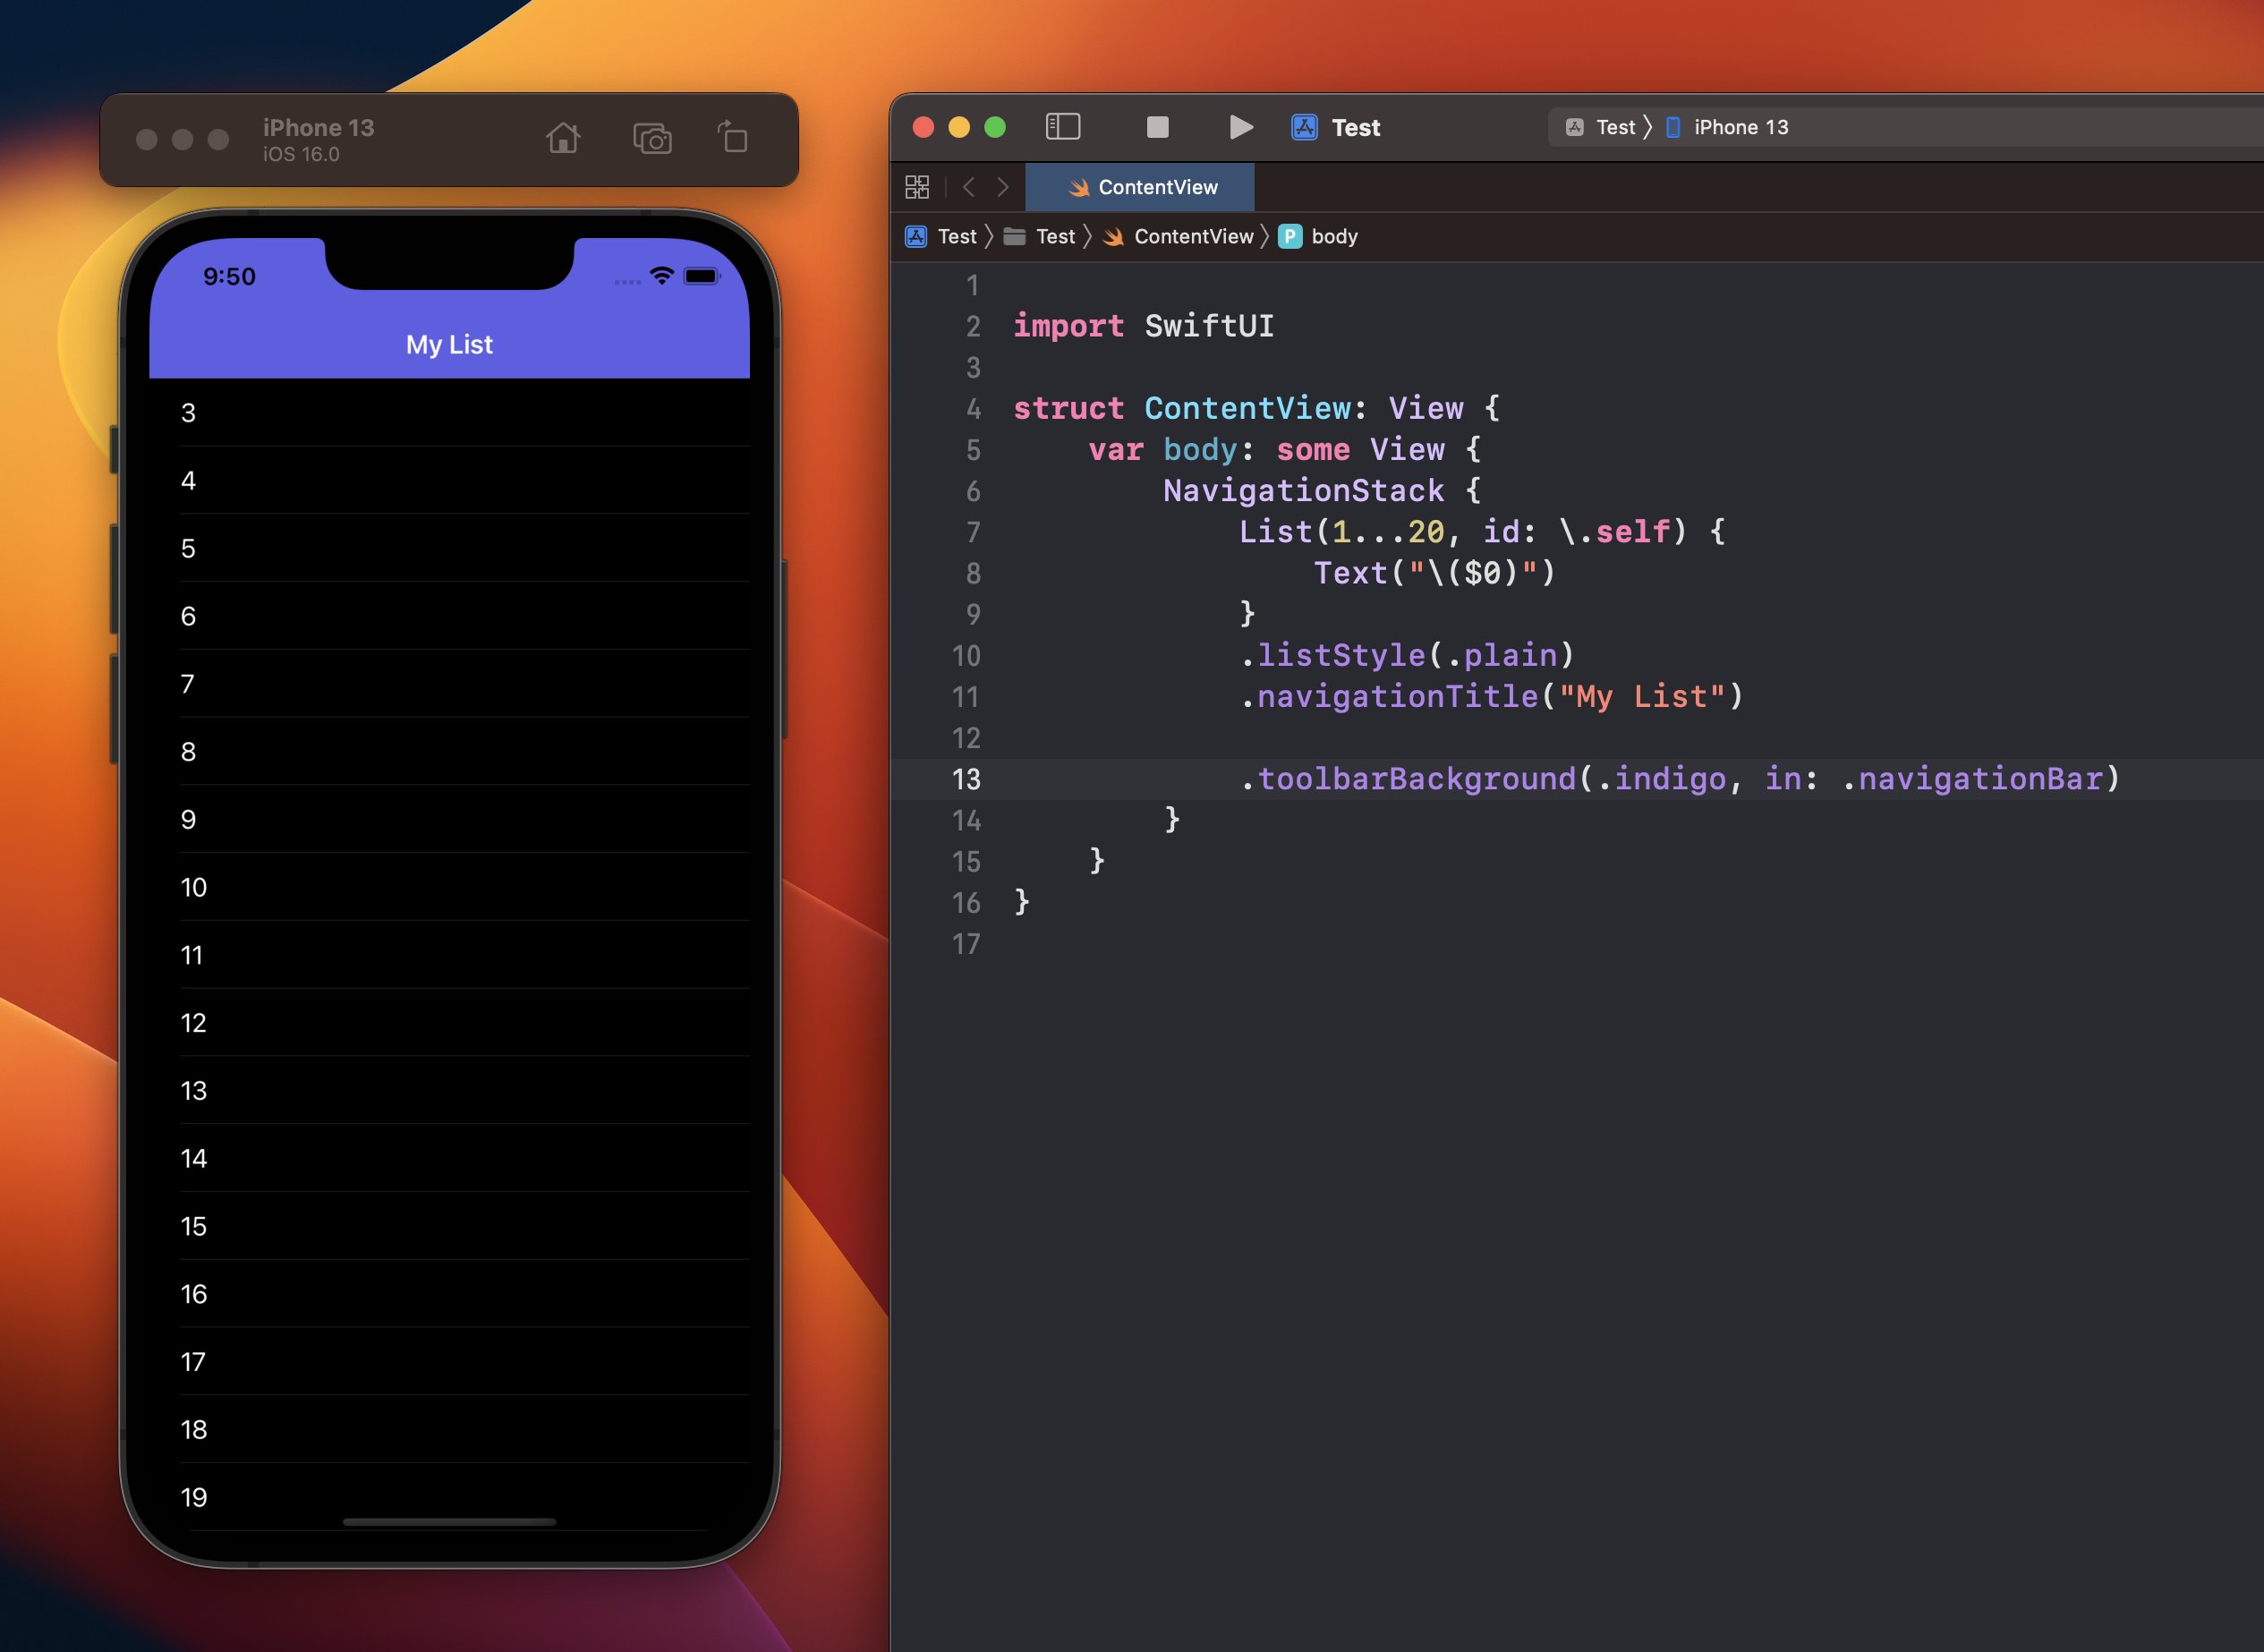The width and height of the screenshot is (2264, 1652).
Task: Click the Wi-Fi icon in the simulator status bar
Action: pos(661,276)
